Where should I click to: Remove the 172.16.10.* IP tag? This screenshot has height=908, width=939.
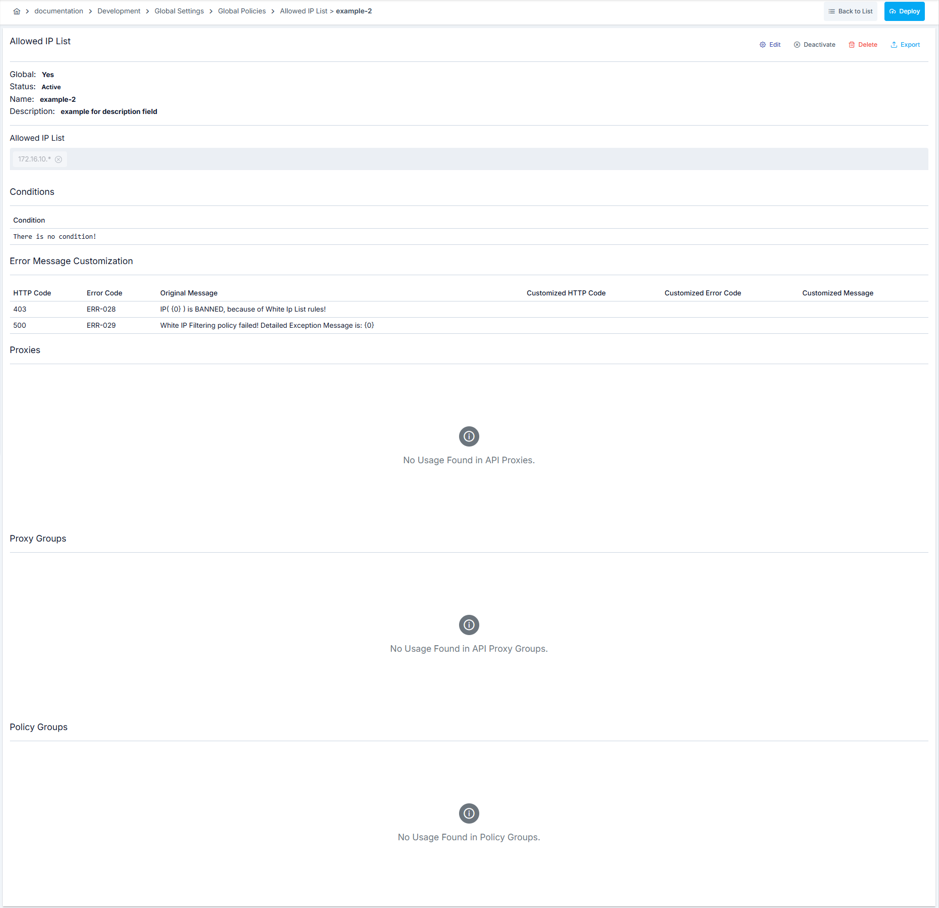(x=59, y=159)
